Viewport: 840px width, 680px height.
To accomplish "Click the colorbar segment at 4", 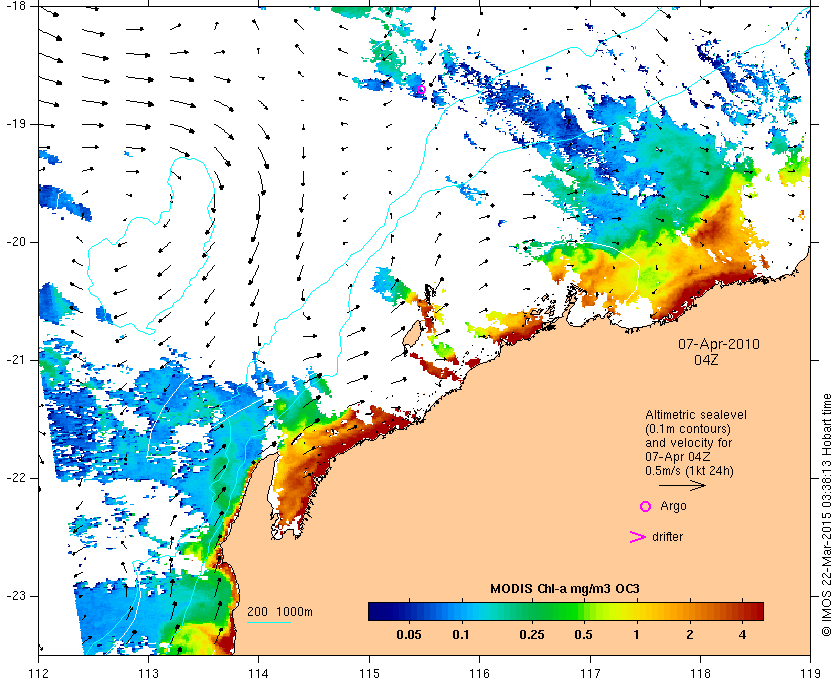I will pos(742,611).
